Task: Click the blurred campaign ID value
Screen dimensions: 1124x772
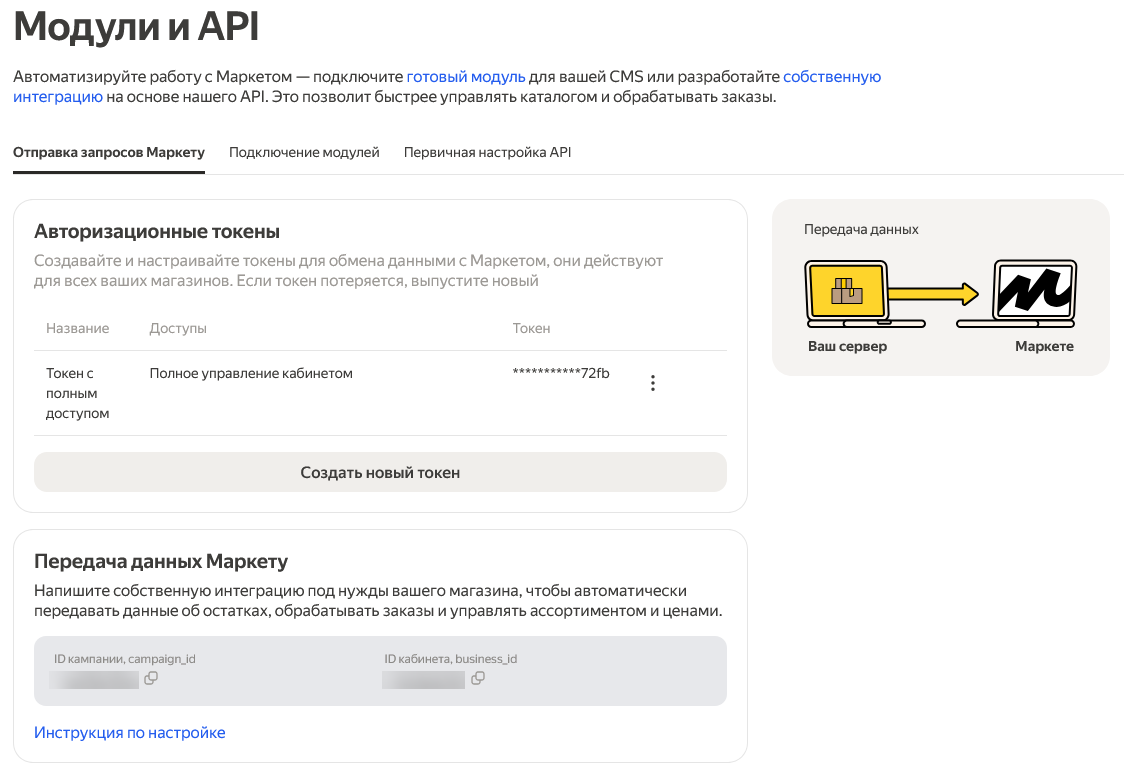Action: pos(94,680)
